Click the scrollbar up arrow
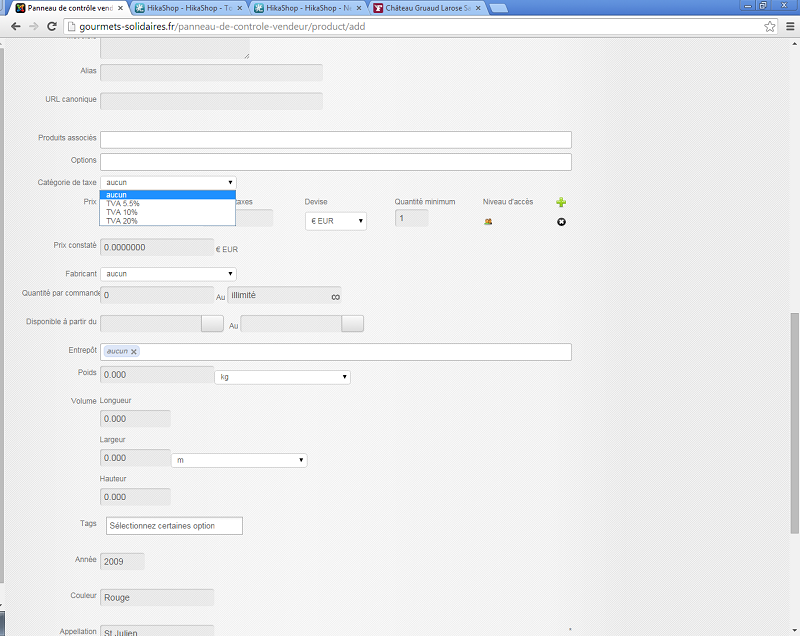 795,44
